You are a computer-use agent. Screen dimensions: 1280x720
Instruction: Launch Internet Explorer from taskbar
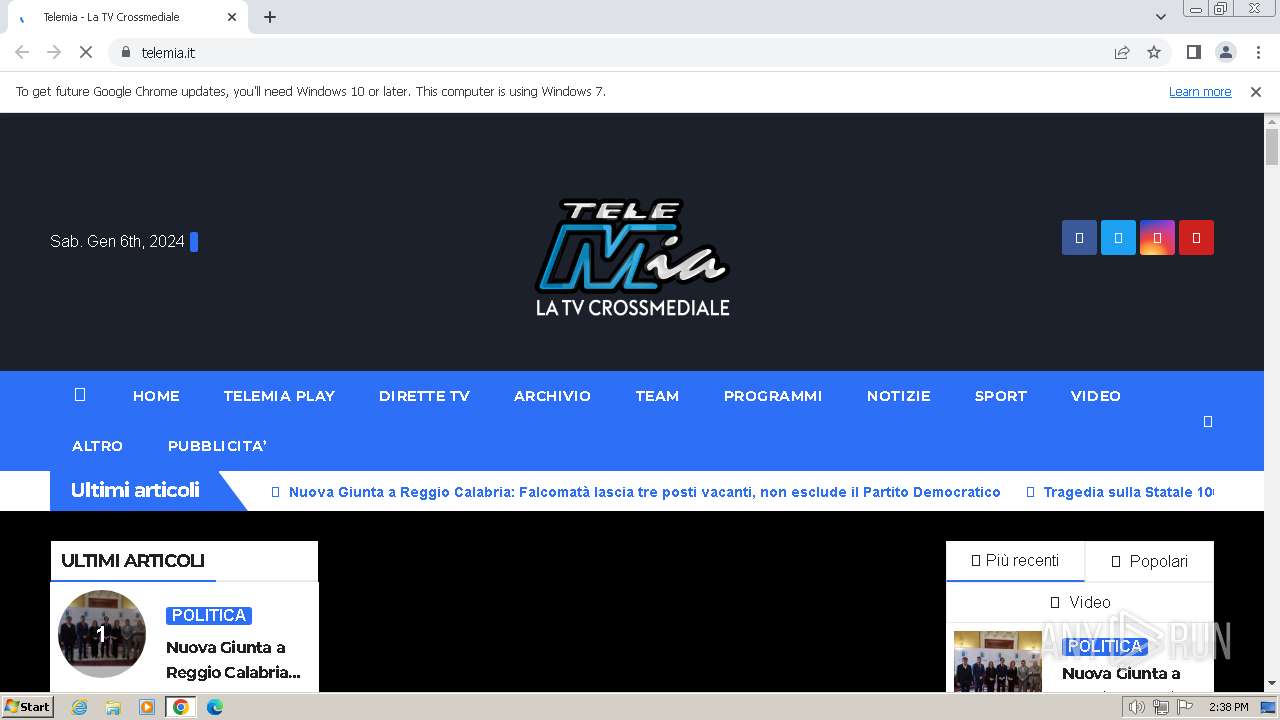pos(80,707)
